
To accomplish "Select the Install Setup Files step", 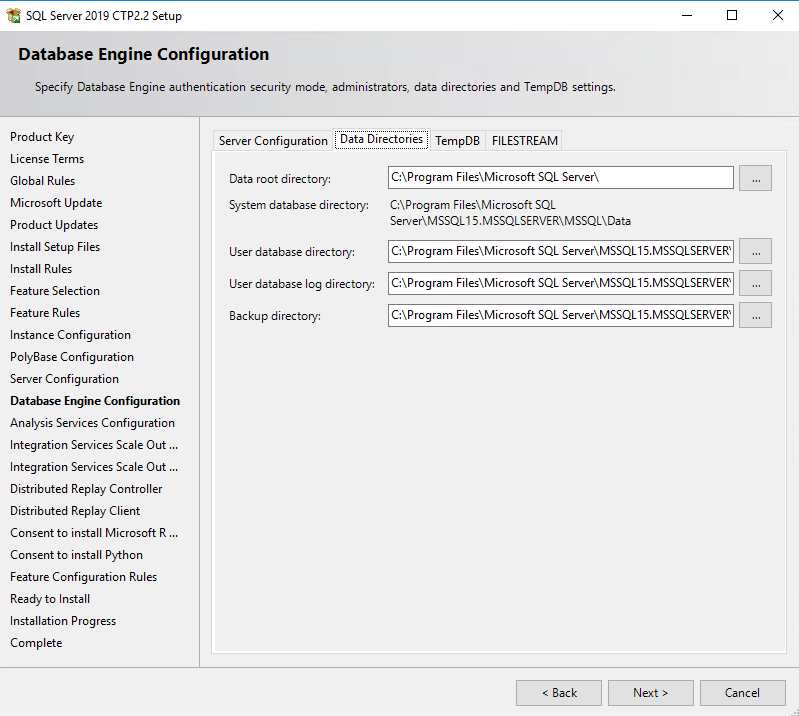I will 55,247.
